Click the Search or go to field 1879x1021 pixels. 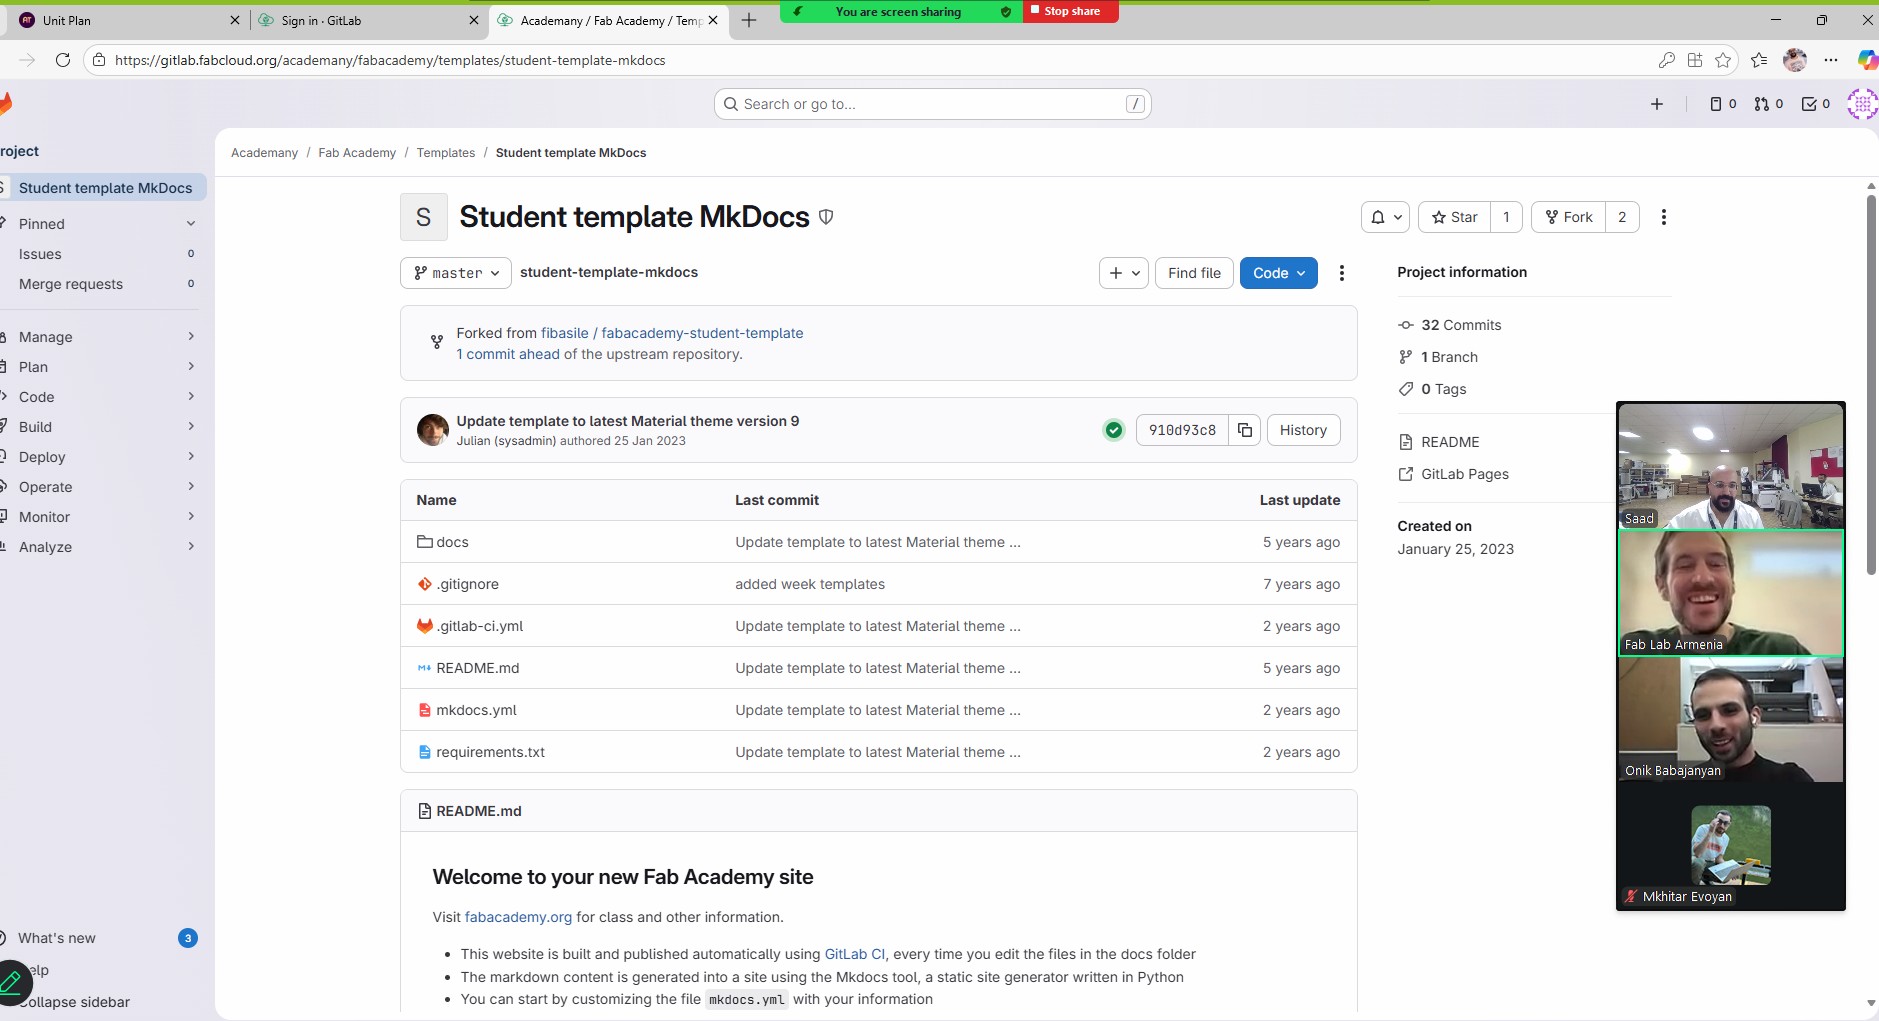click(x=932, y=104)
